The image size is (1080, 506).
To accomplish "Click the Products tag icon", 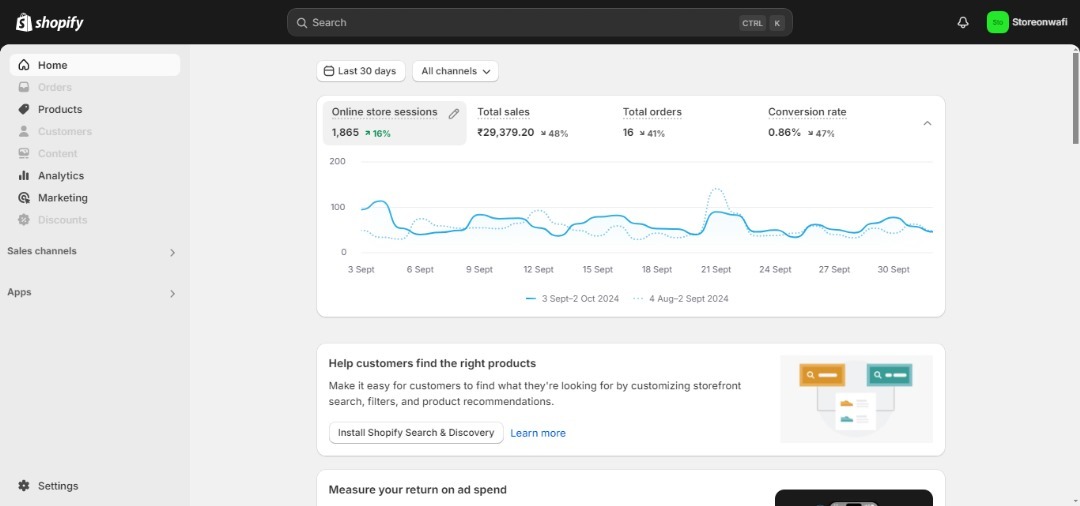I will pos(24,109).
